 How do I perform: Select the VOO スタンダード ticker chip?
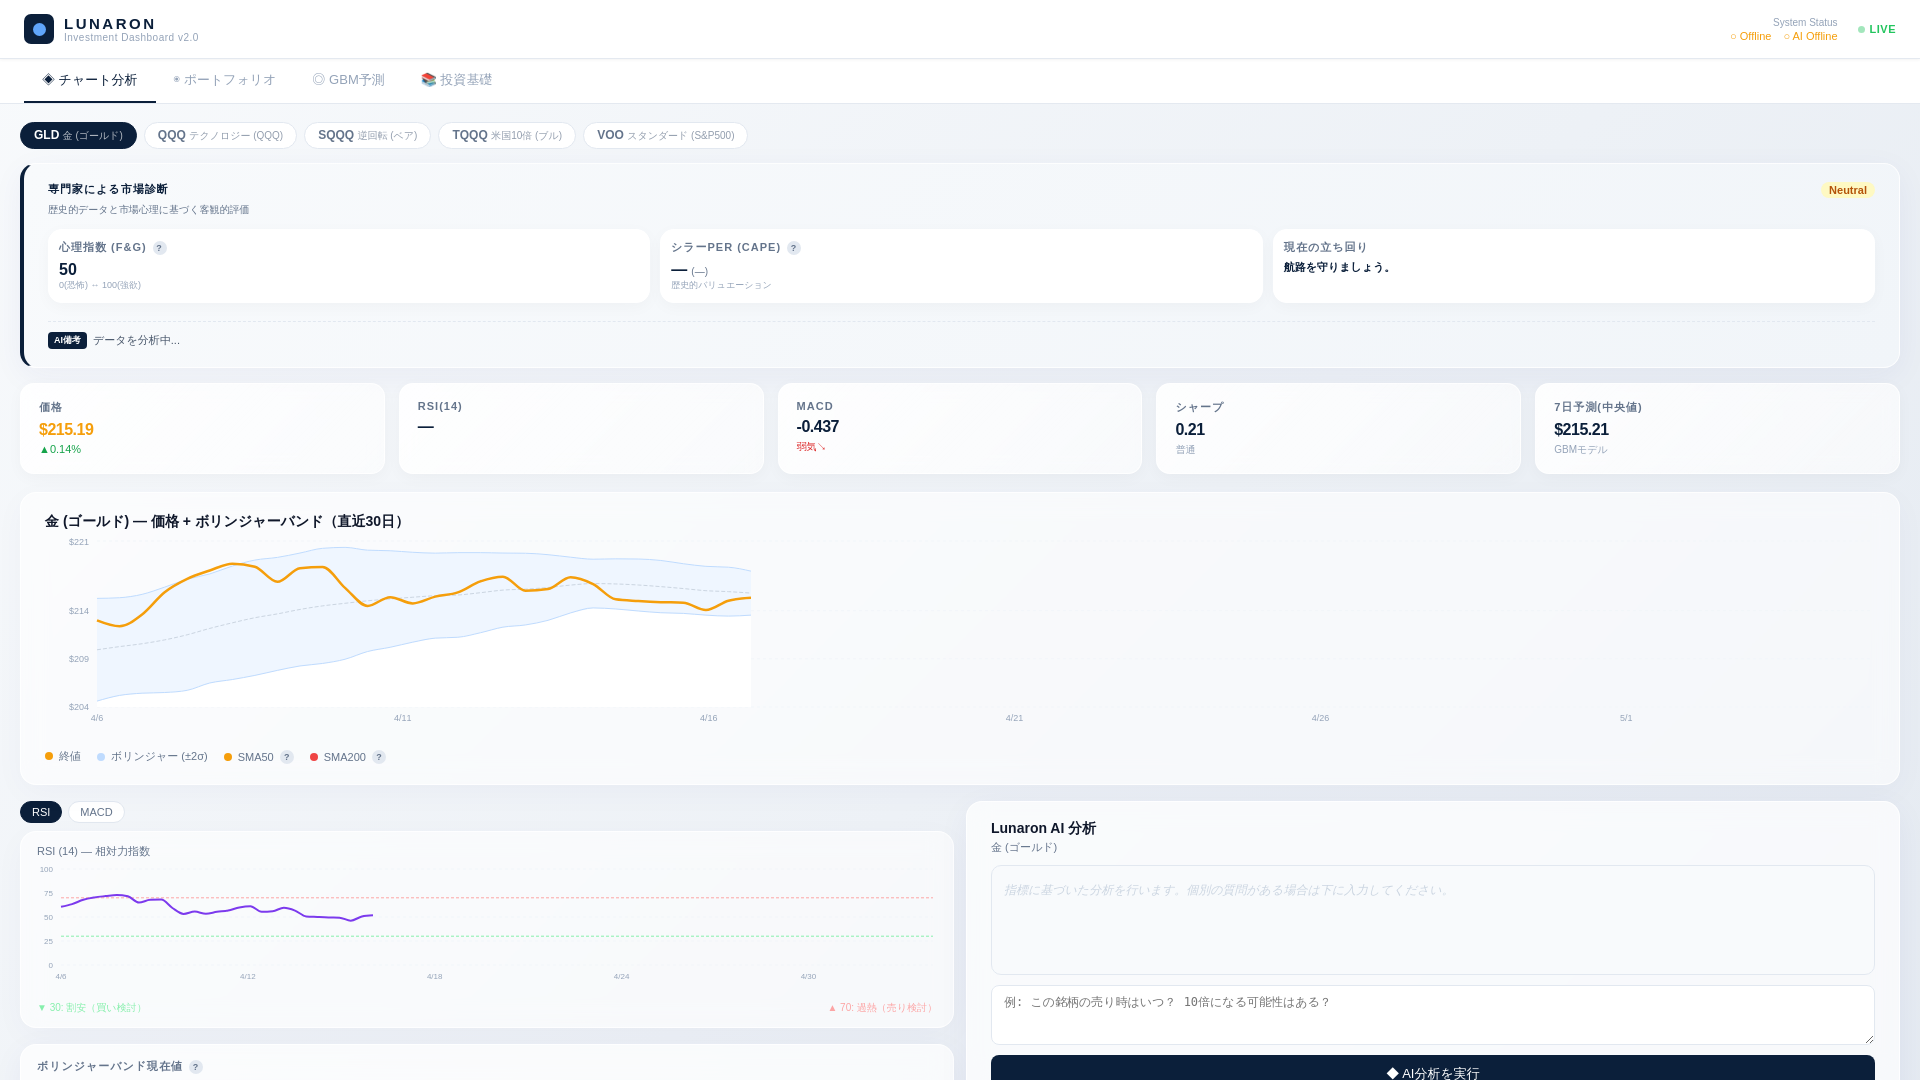[665, 135]
